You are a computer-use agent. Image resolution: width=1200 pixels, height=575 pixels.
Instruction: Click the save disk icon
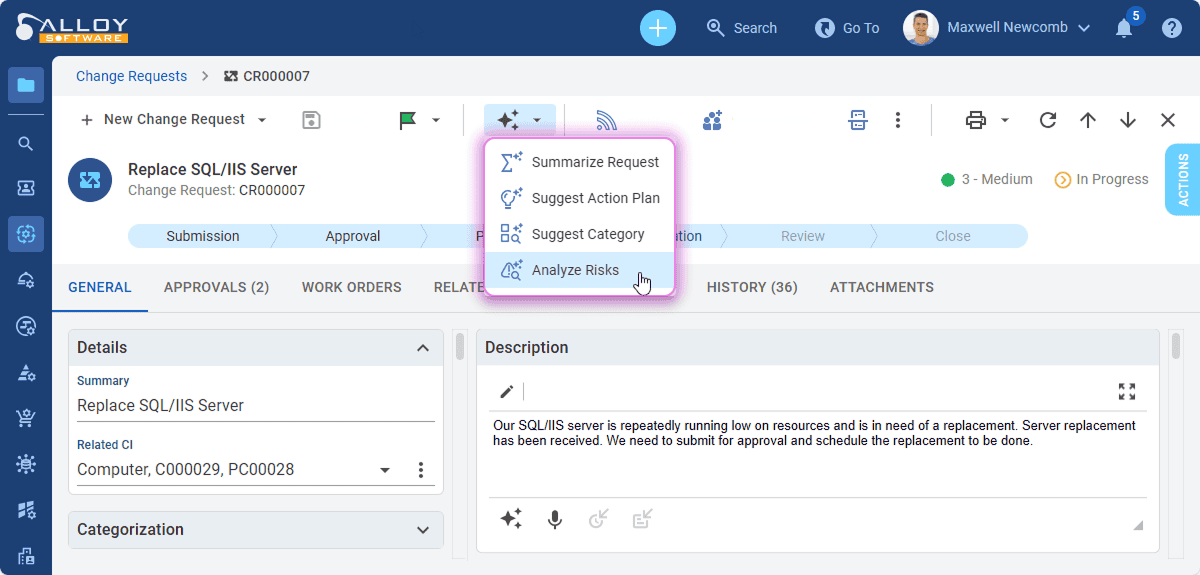pyautogui.click(x=311, y=120)
